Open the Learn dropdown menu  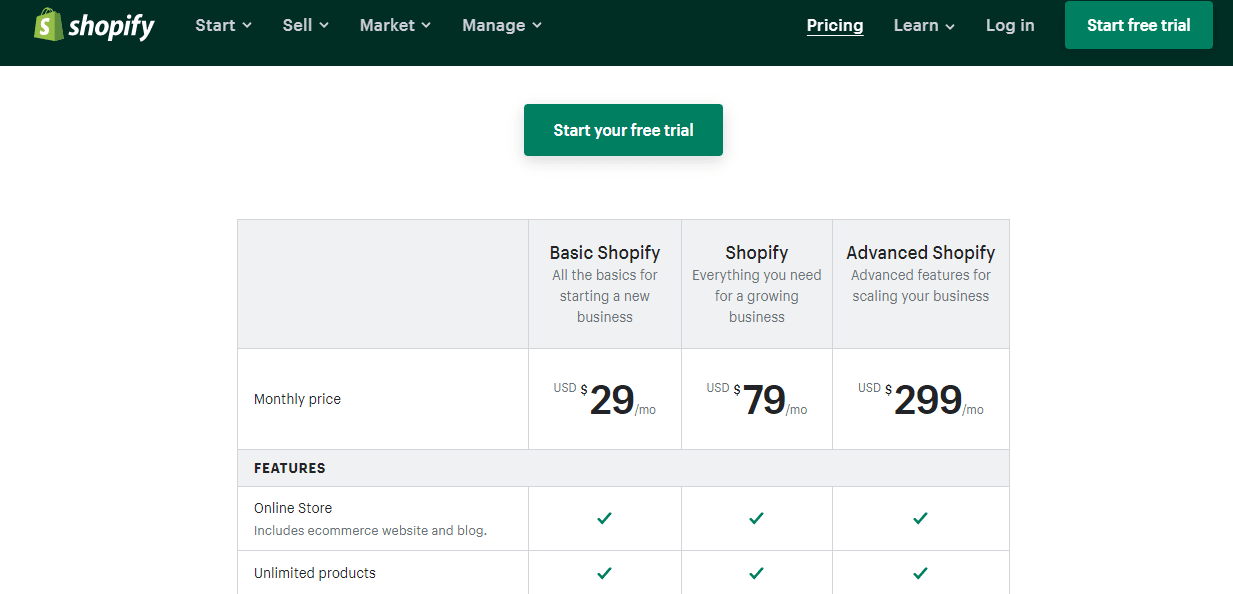pos(924,25)
